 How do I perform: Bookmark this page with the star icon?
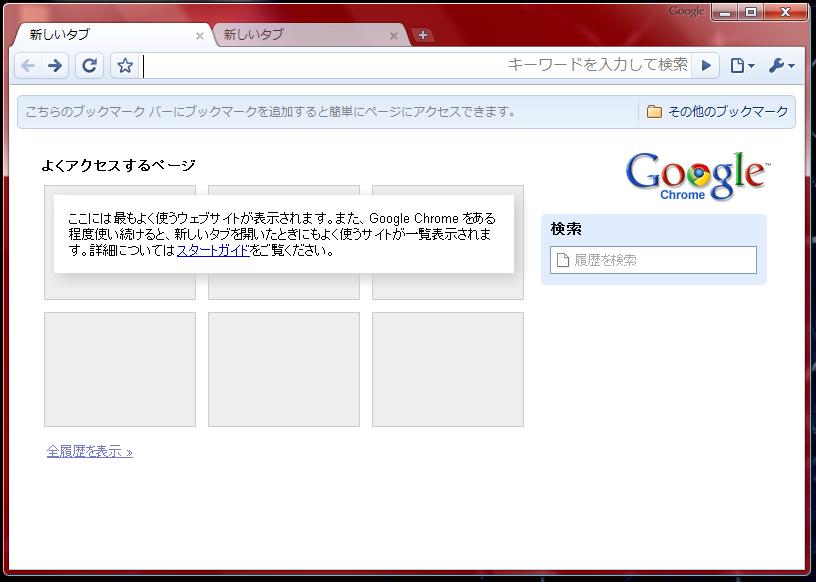125,66
